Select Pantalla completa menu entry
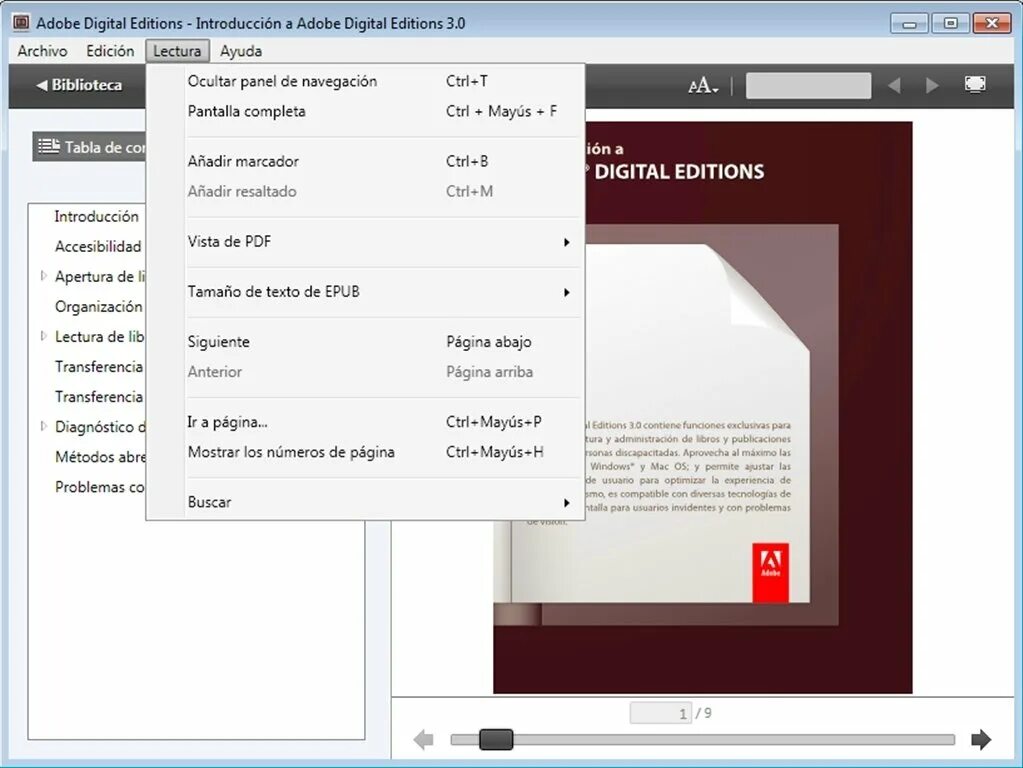Screen dimensions: 1023x768 click(x=365, y=112)
